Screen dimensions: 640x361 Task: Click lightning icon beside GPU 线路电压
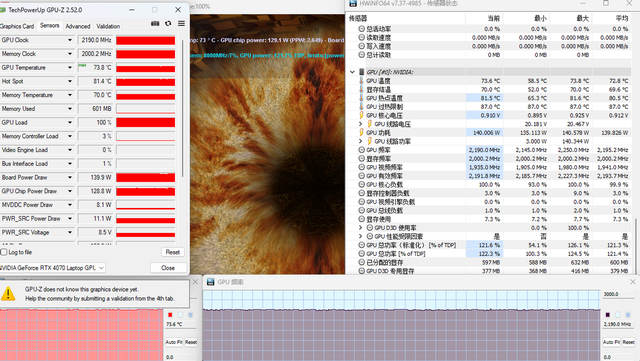[369, 124]
